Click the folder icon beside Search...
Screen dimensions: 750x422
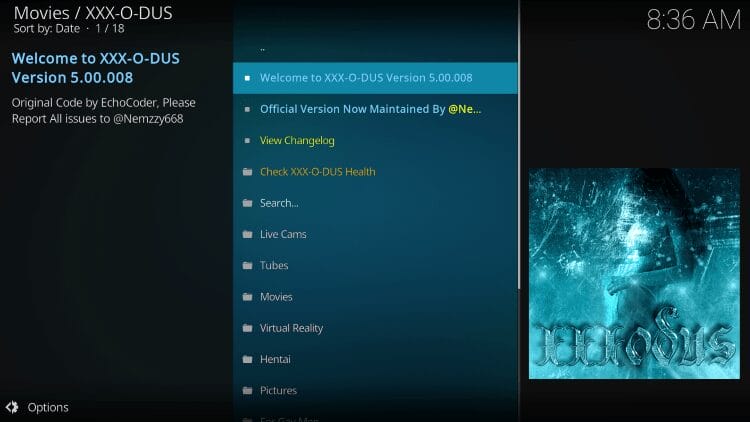[x=247, y=203]
